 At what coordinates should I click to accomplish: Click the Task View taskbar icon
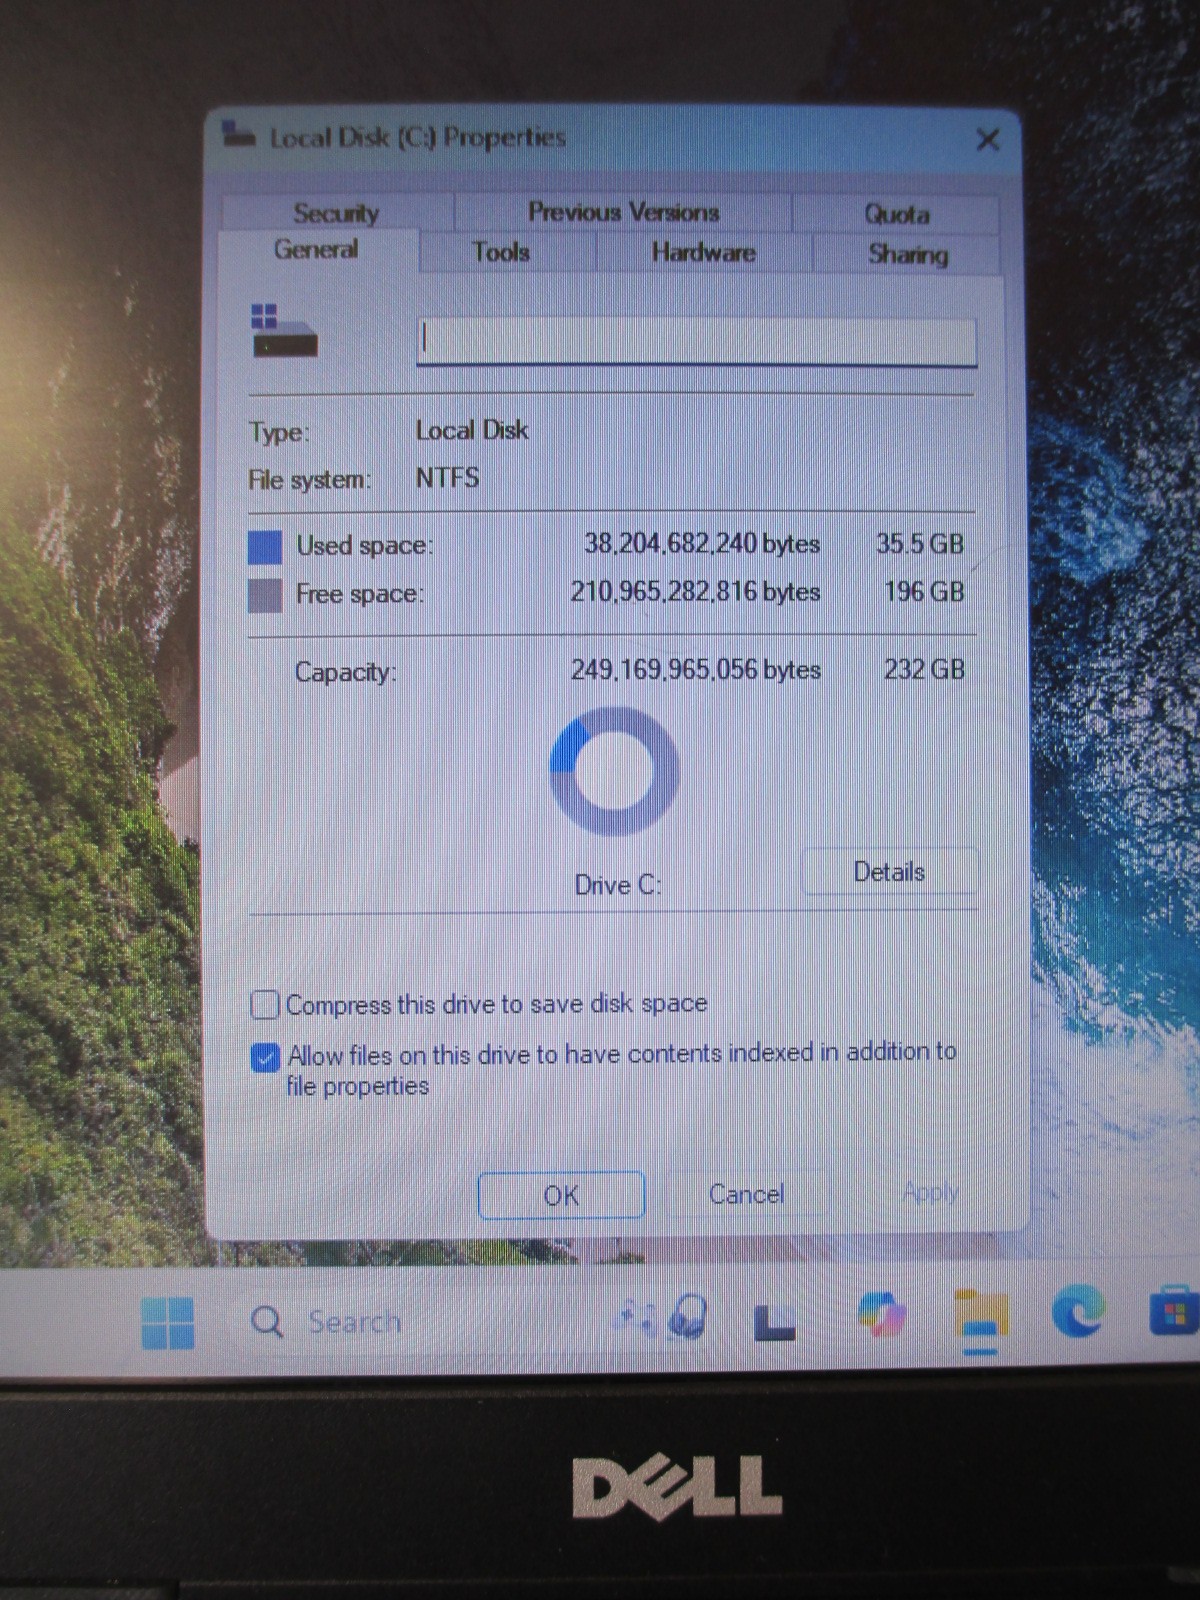pyautogui.click(x=774, y=1322)
